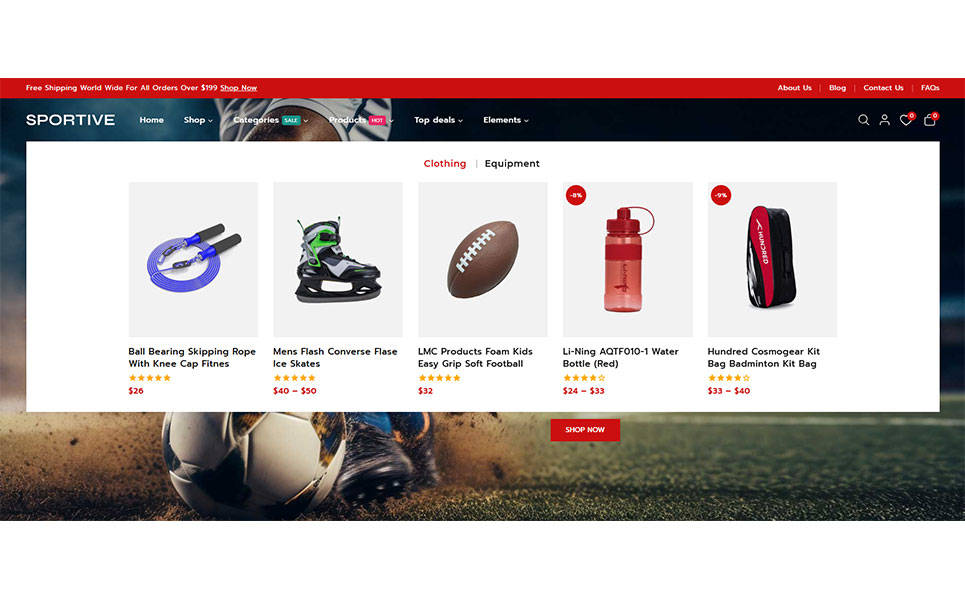Open the shopping cart bag icon
The height and width of the screenshot is (600, 965).
[x=930, y=119]
